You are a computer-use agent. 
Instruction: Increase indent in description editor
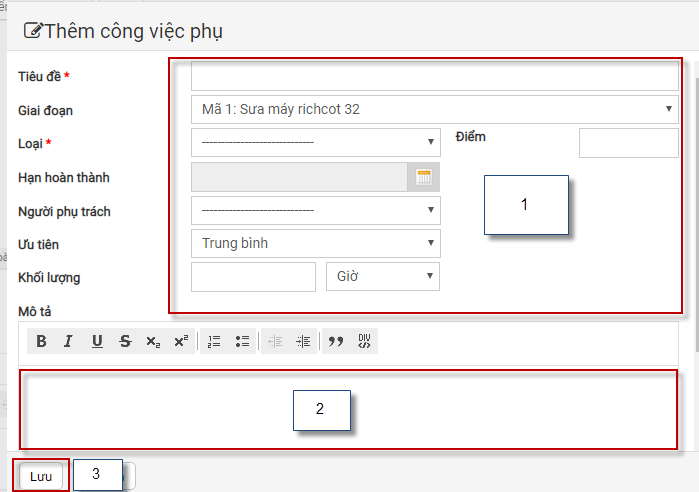(x=304, y=341)
